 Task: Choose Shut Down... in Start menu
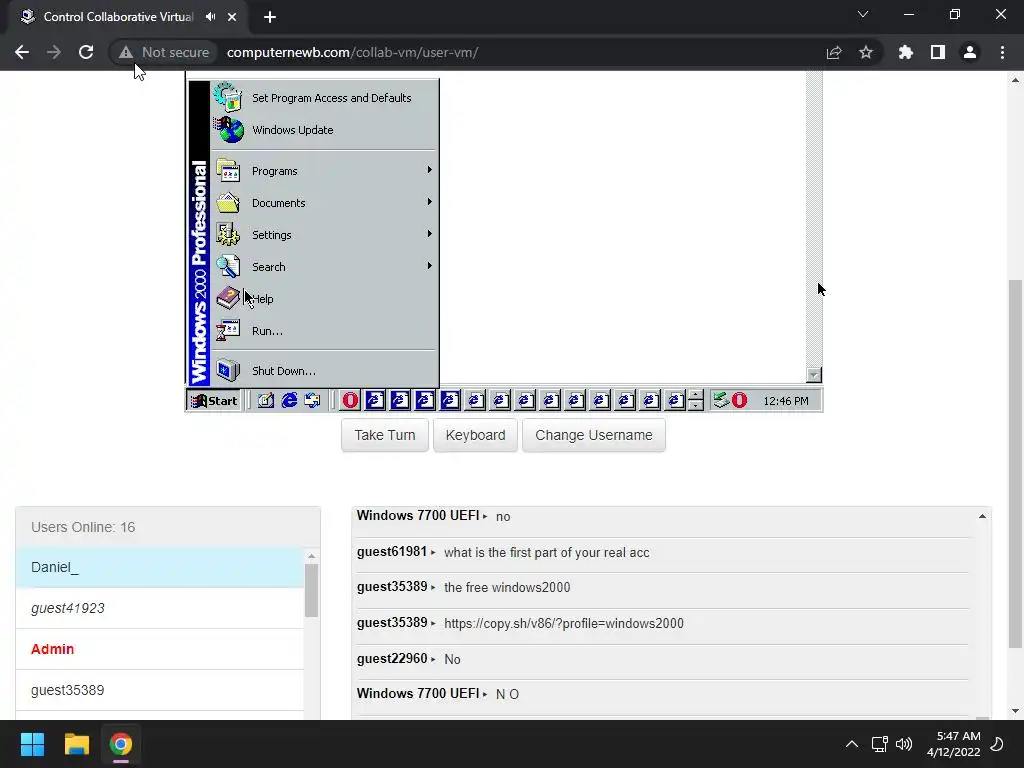pyautogui.click(x=325, y=371)
